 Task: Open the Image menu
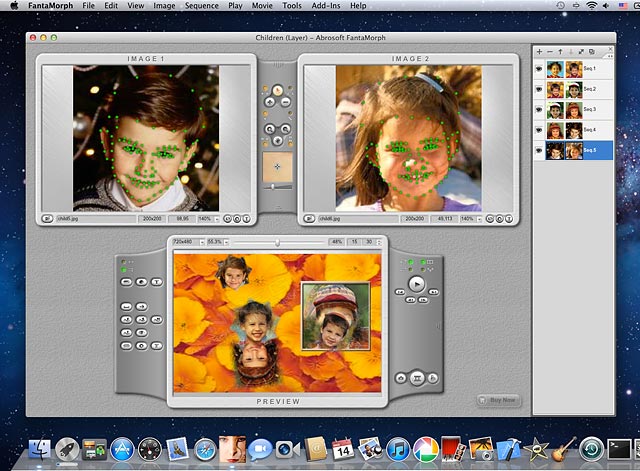pyautogui.click(x=164, y=6)
